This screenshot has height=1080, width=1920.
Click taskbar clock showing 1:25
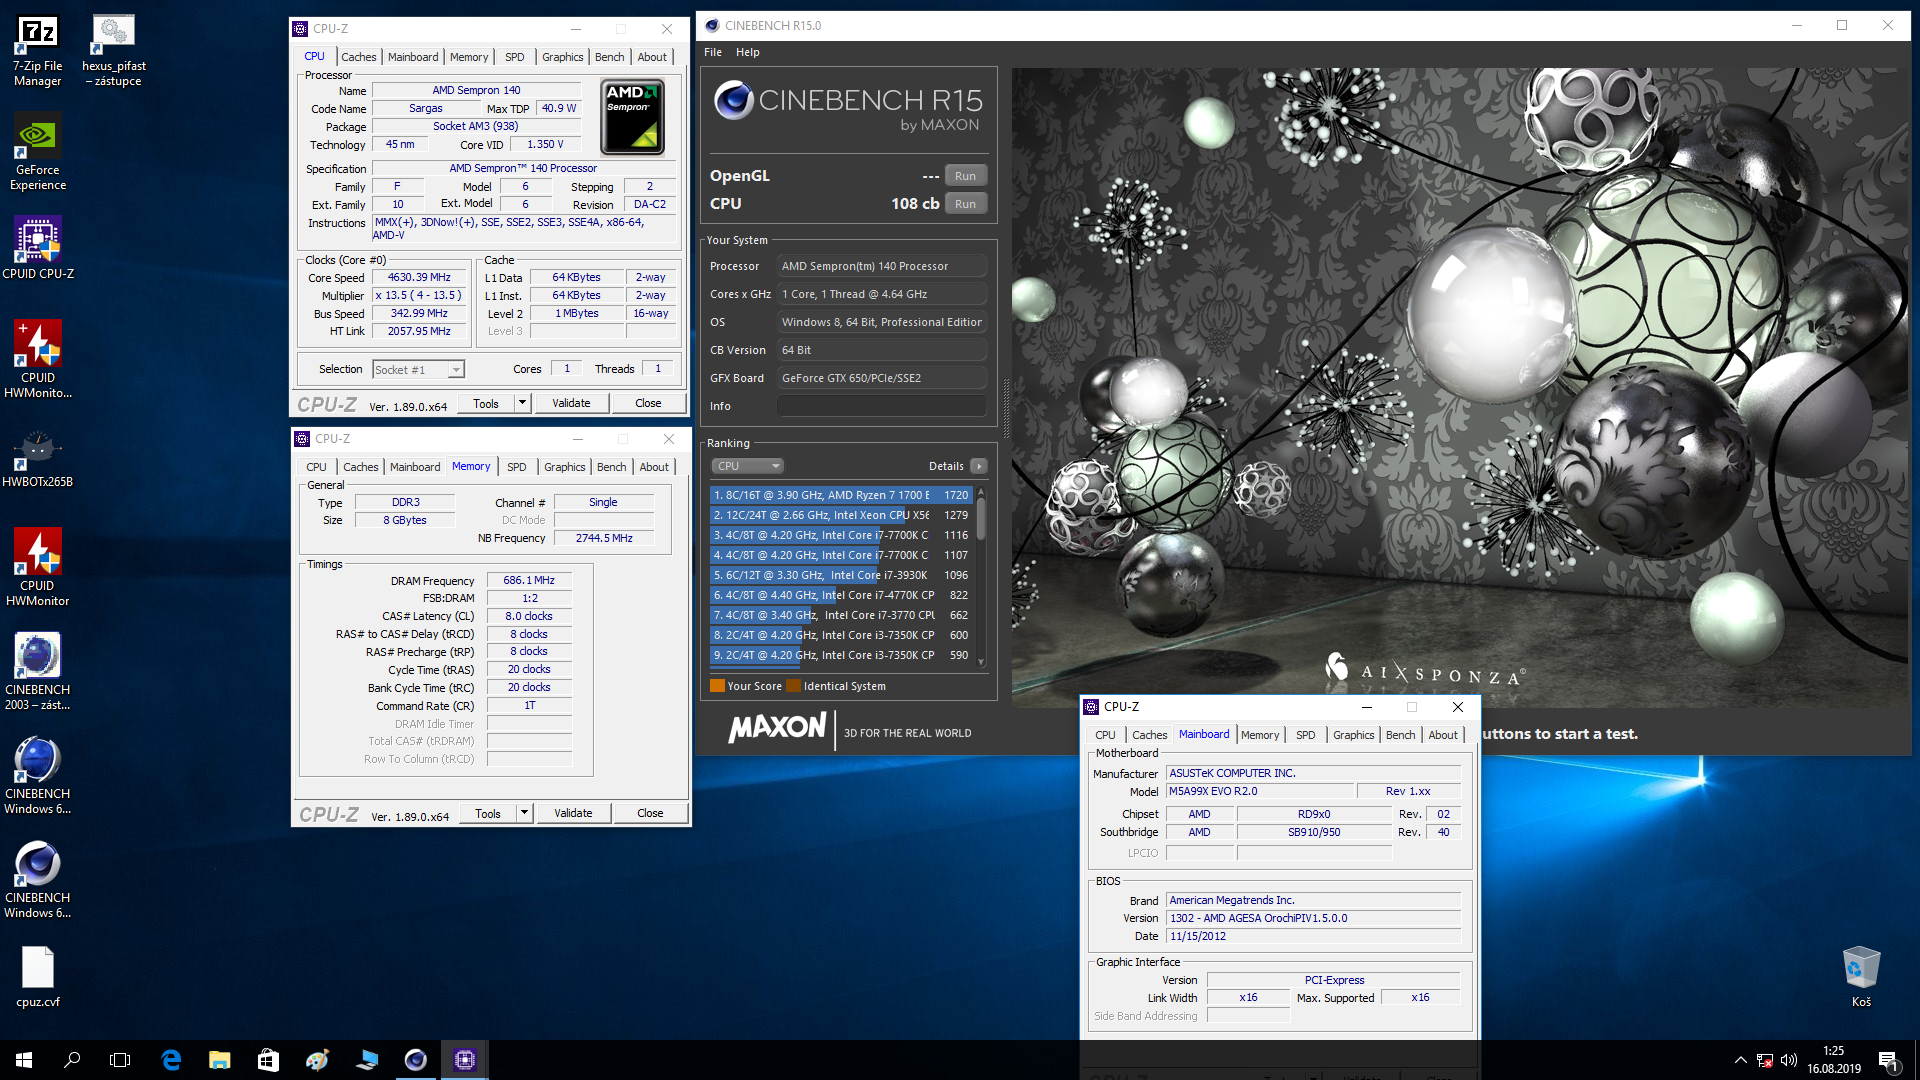coord(1833,1060)
